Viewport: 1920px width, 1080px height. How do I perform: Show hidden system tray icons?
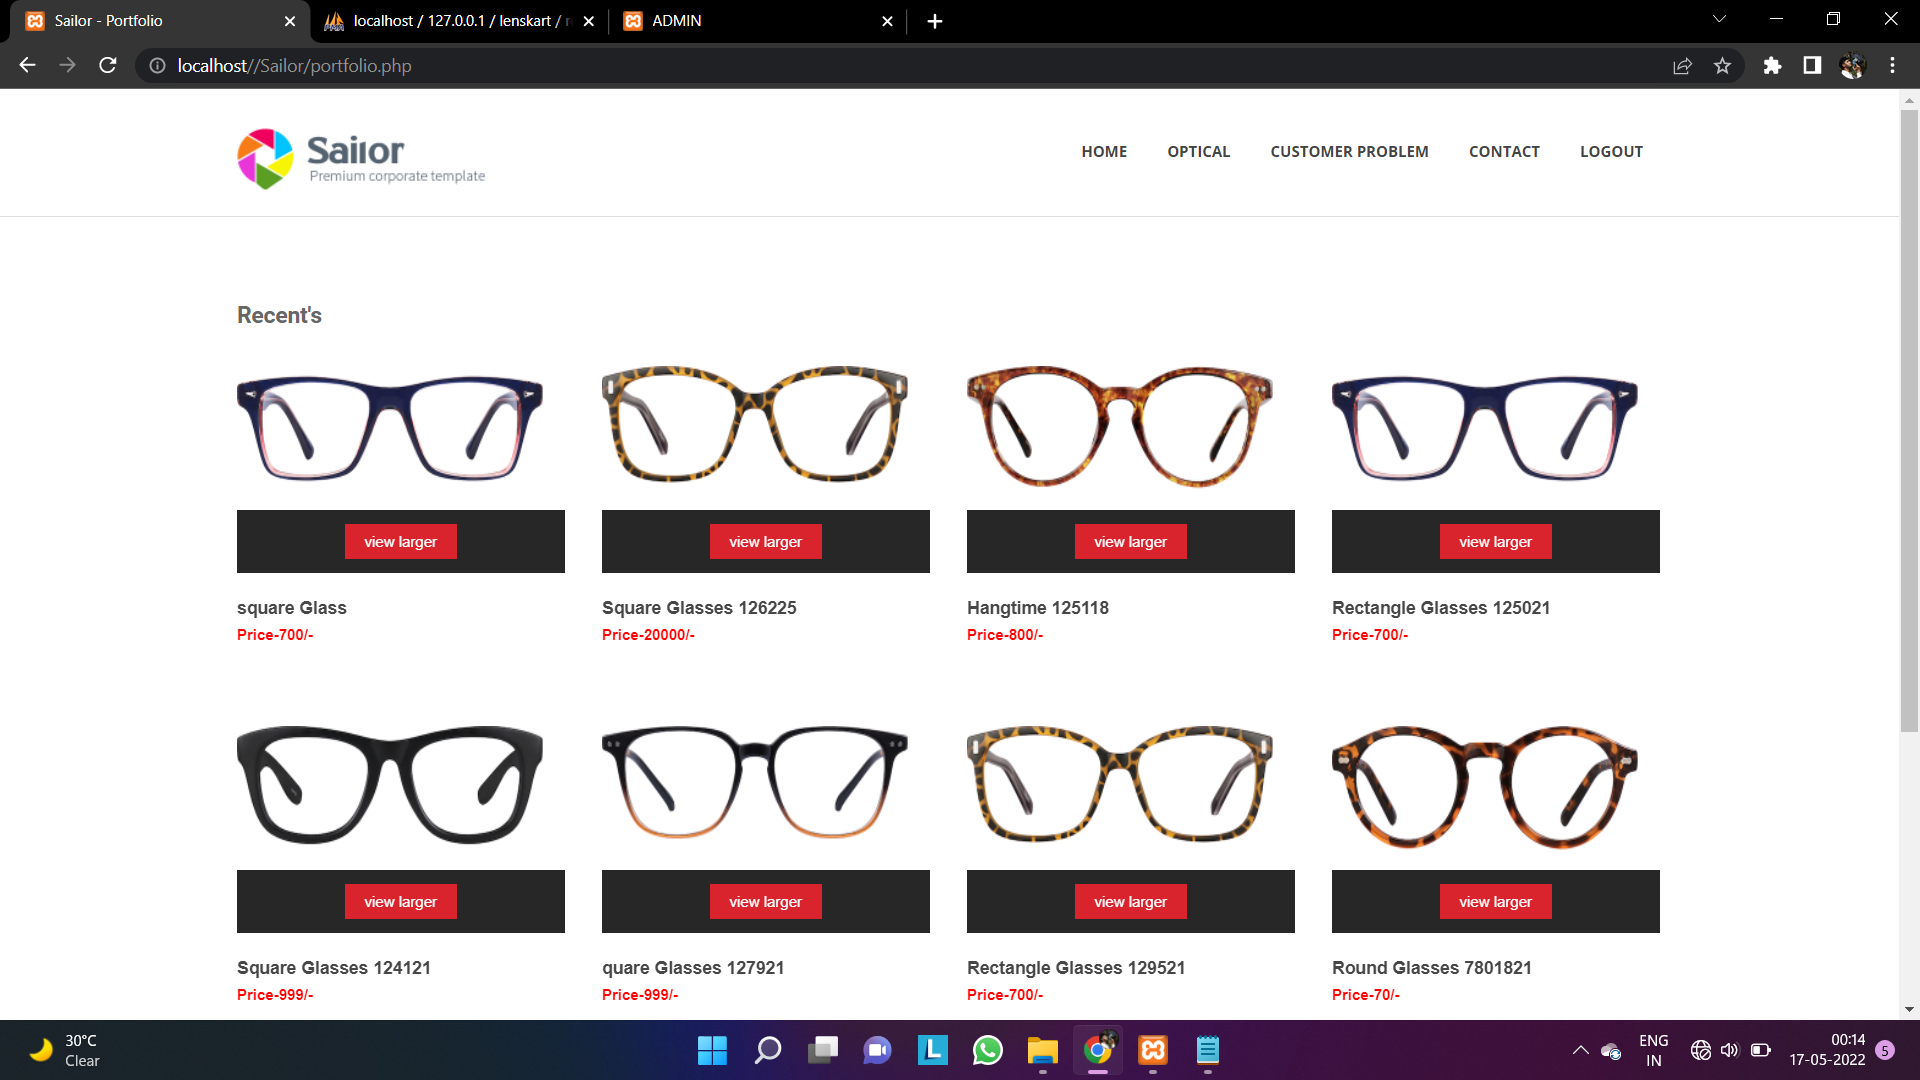click(x=1580, y=1050)
